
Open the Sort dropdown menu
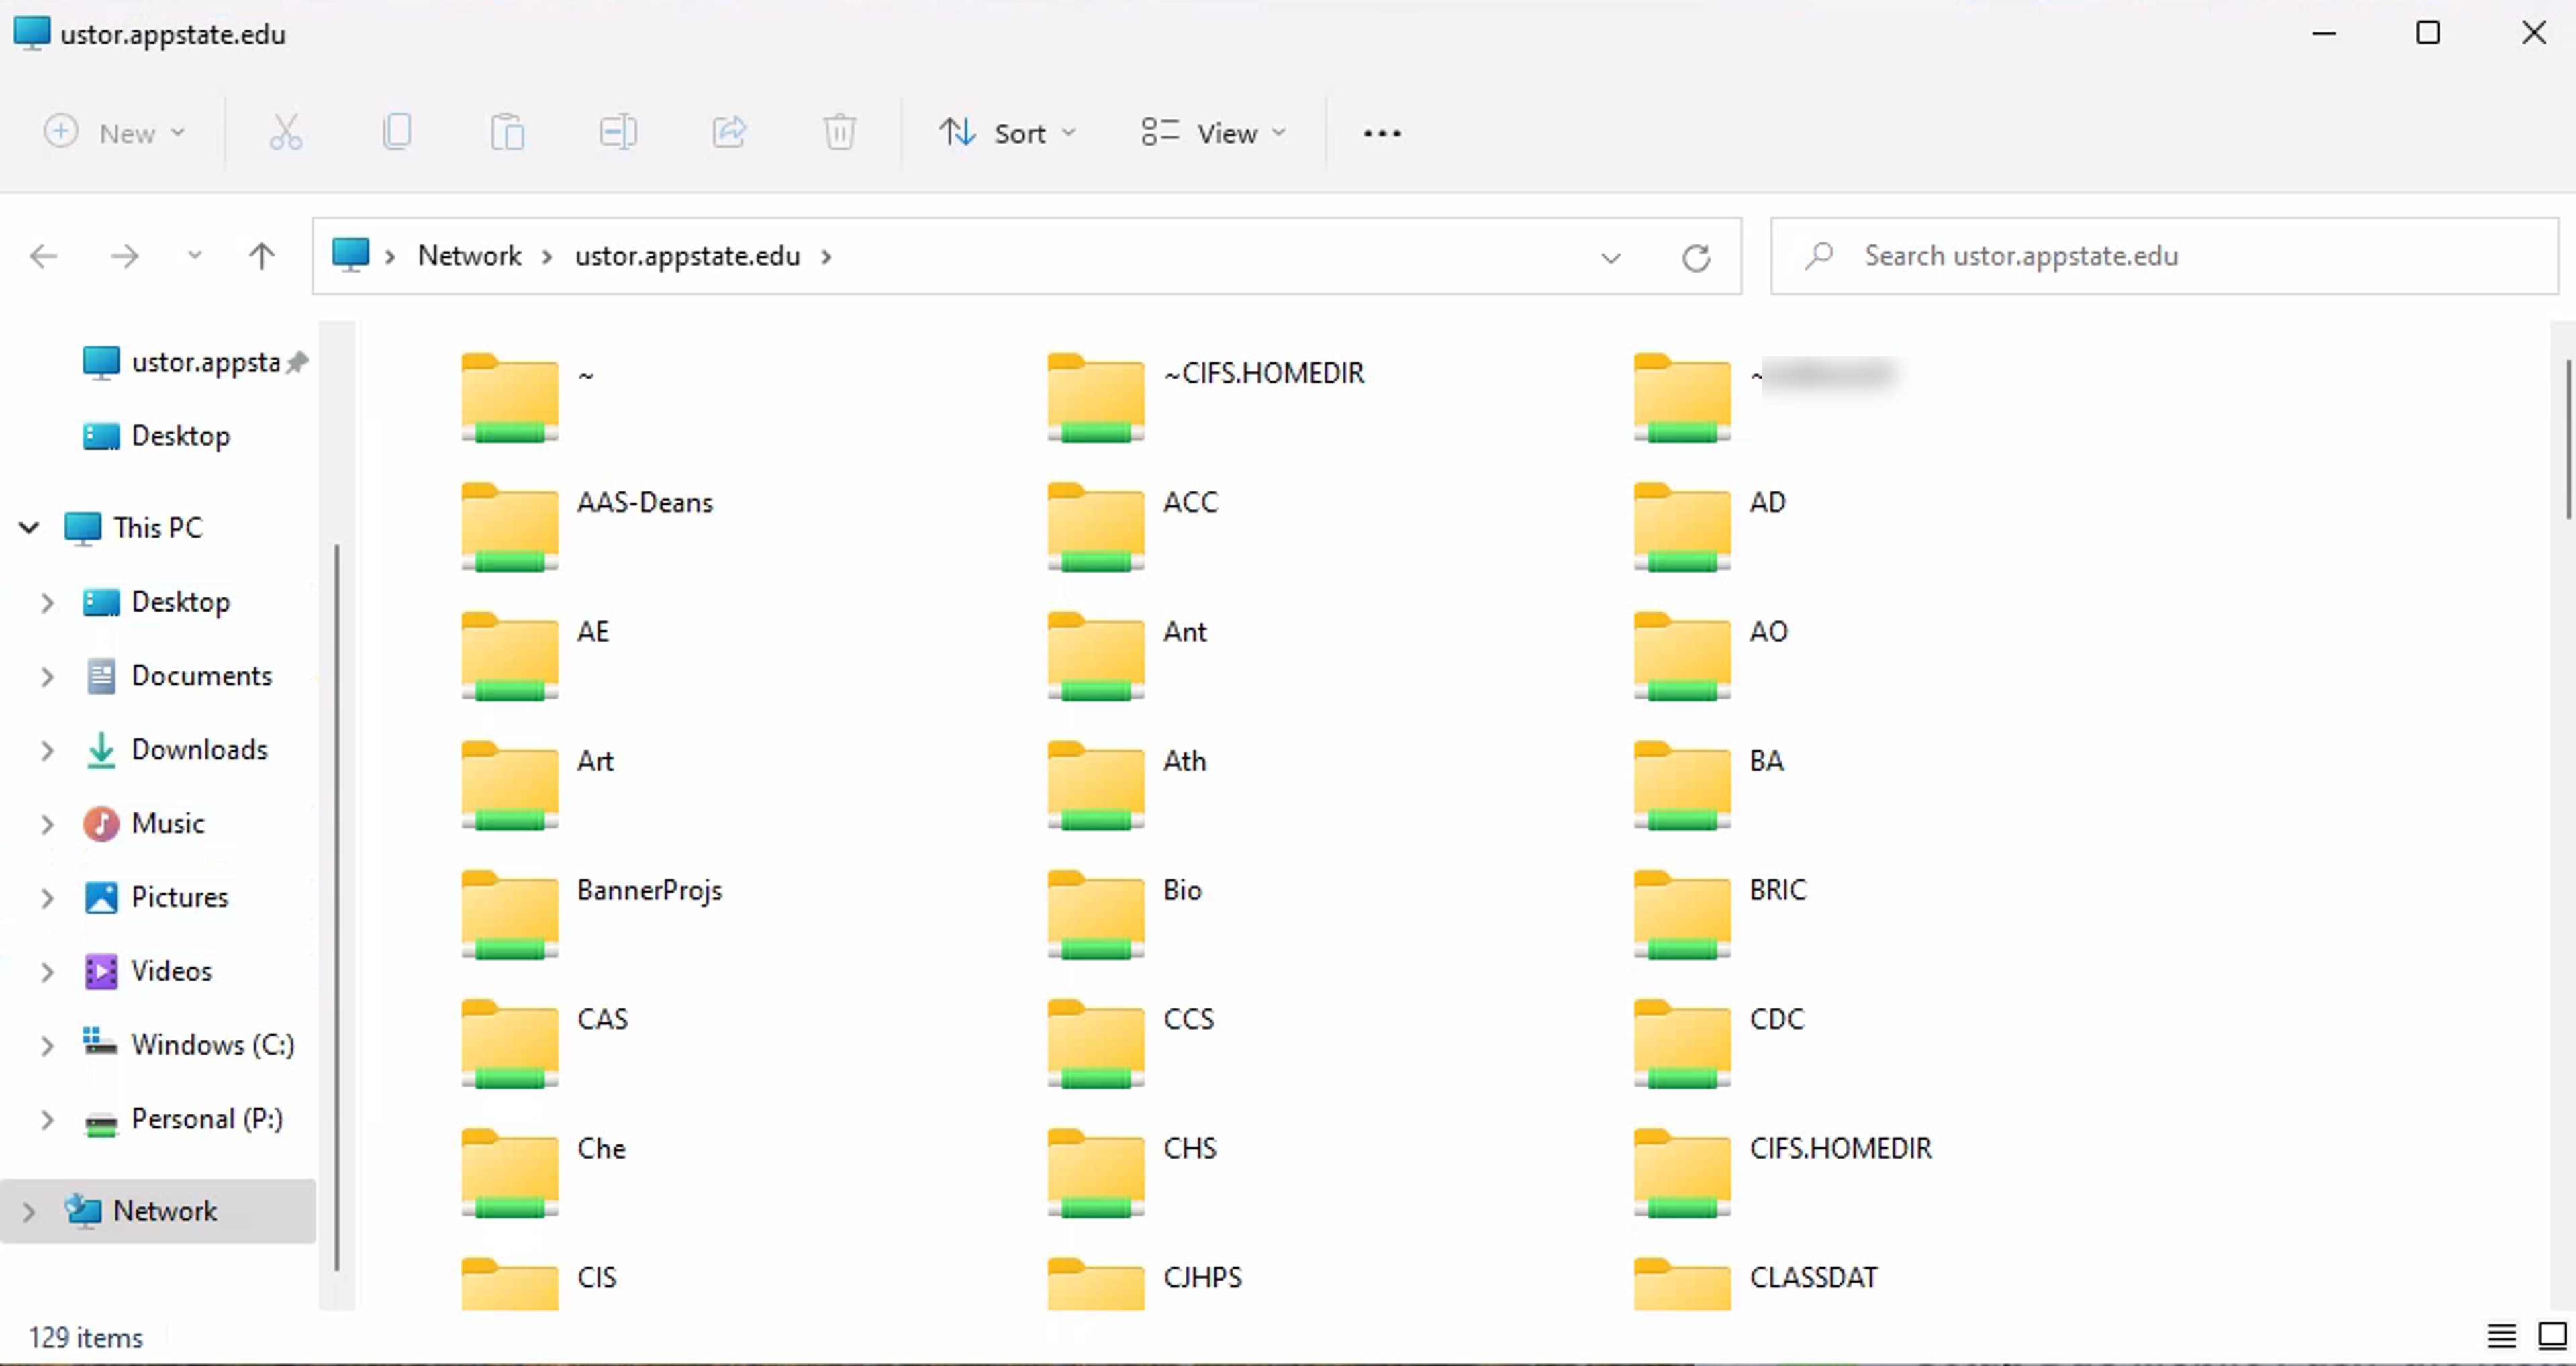[1007, 133]
